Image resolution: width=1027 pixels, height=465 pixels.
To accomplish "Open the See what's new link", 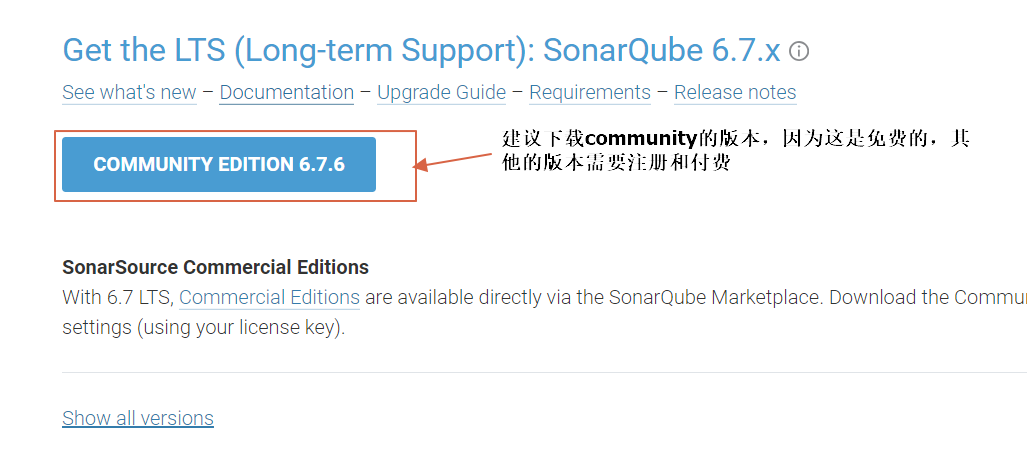I will (129, 92).
